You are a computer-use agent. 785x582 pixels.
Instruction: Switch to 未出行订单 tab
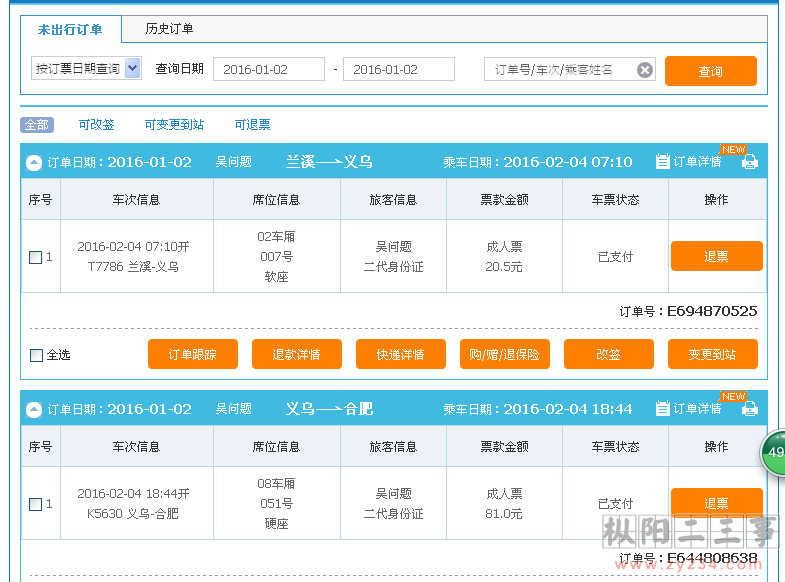(70, 30)
